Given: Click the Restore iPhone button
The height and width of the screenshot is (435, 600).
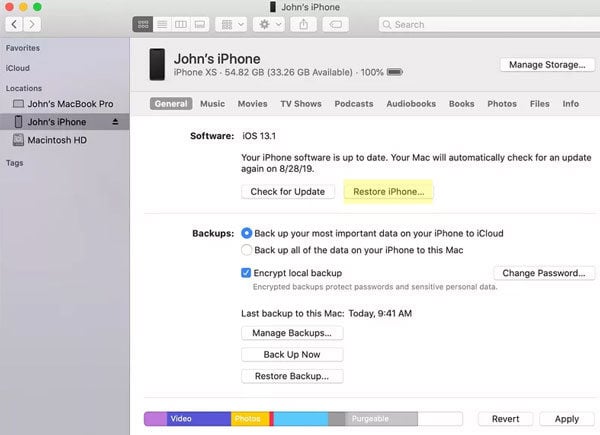Looking at the screenshot, I should coord(387,191).
